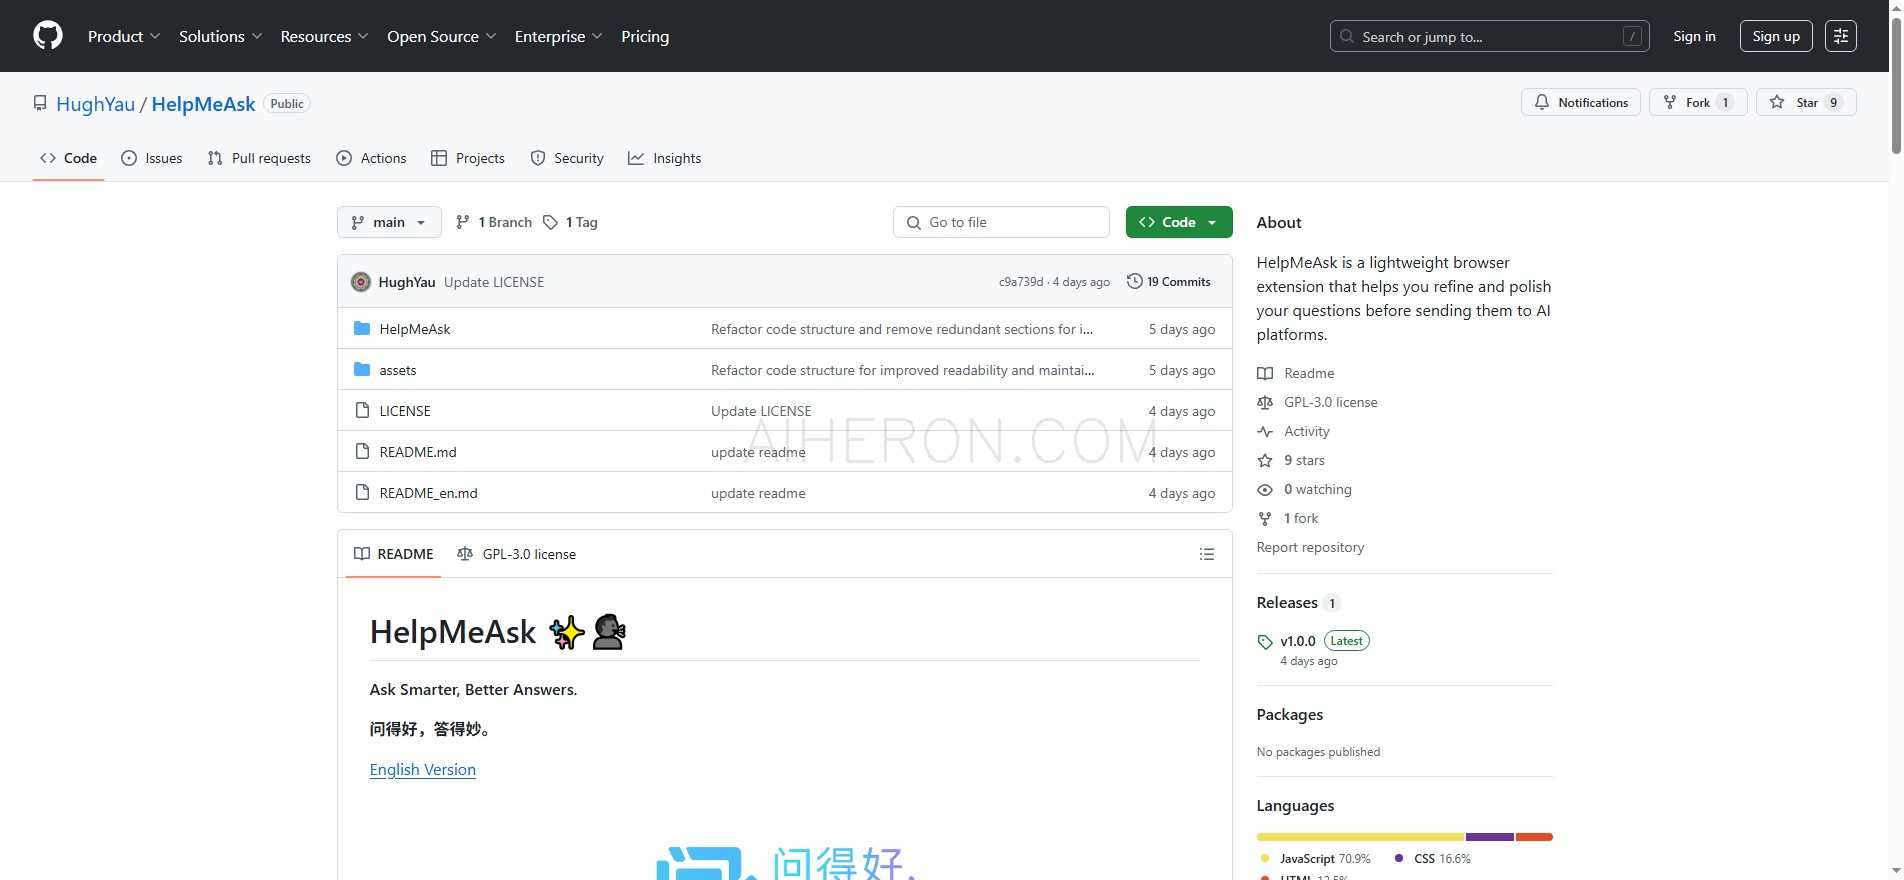Open the HelpMeAsk repository link
The image size is (1904, 880).
point(203,104)
